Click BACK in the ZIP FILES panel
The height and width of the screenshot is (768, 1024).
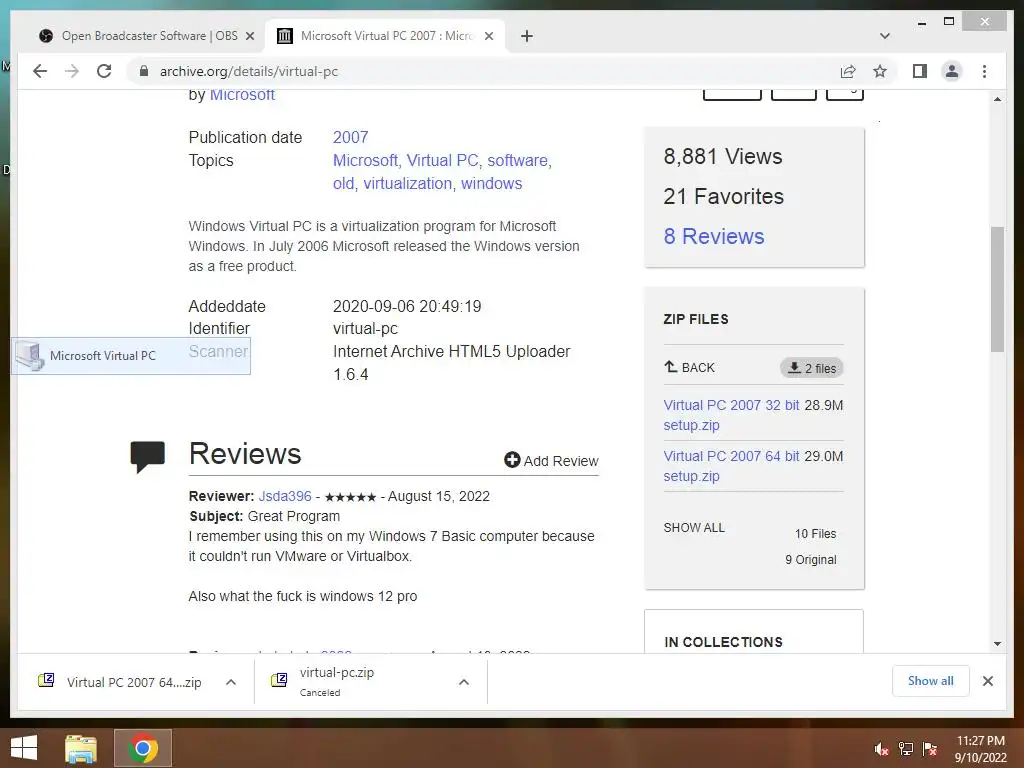pos(690,368)
